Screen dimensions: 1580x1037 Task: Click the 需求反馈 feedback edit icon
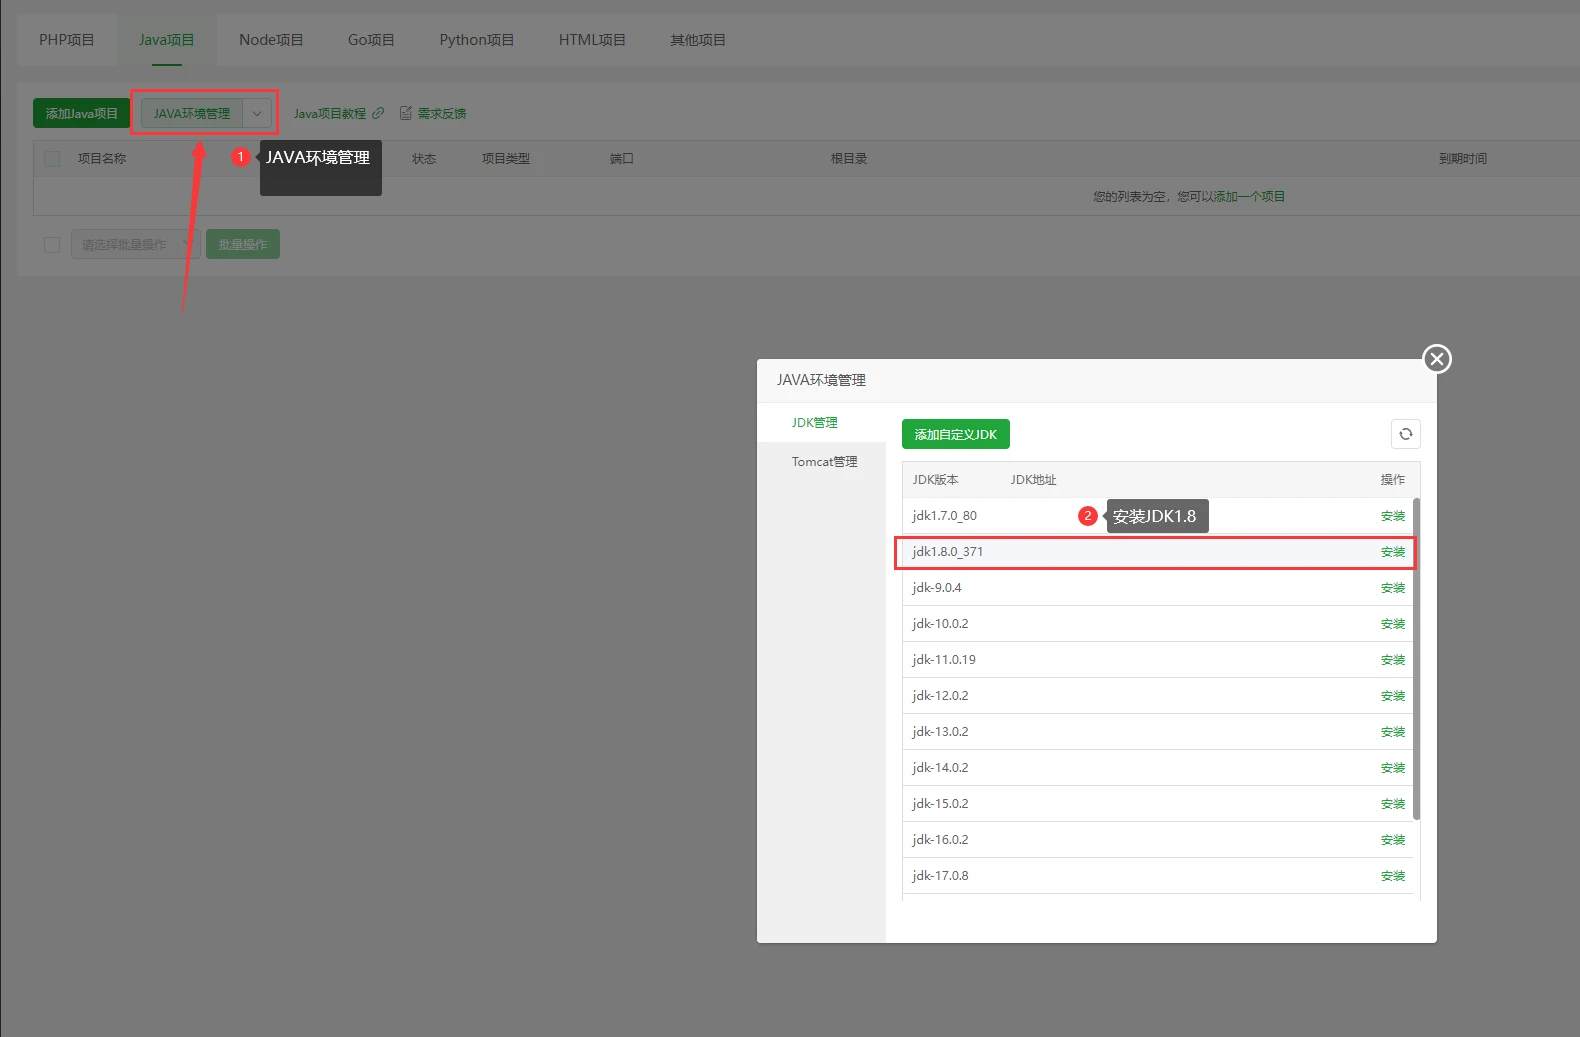(x=406, y=113)
